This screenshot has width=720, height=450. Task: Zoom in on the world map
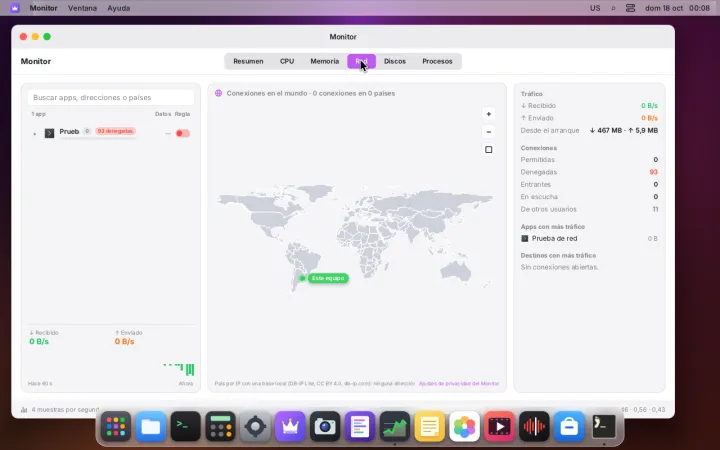click(489, 114)
